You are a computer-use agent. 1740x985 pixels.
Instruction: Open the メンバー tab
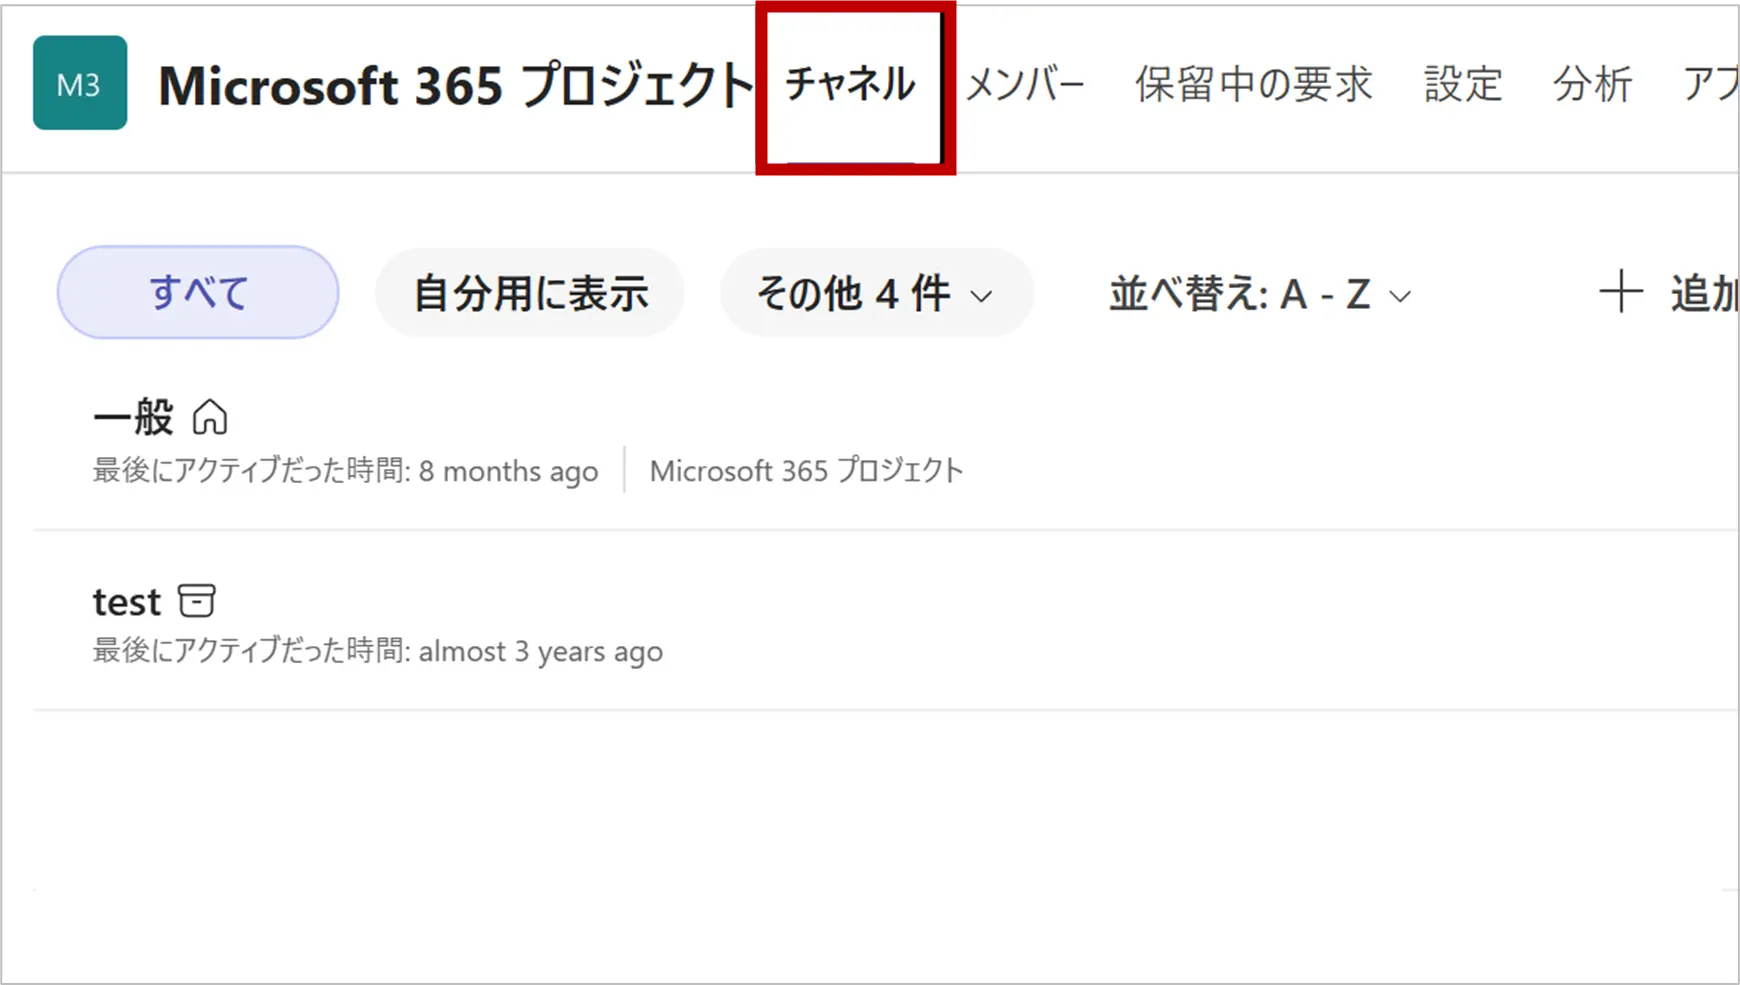[1025, 84]
